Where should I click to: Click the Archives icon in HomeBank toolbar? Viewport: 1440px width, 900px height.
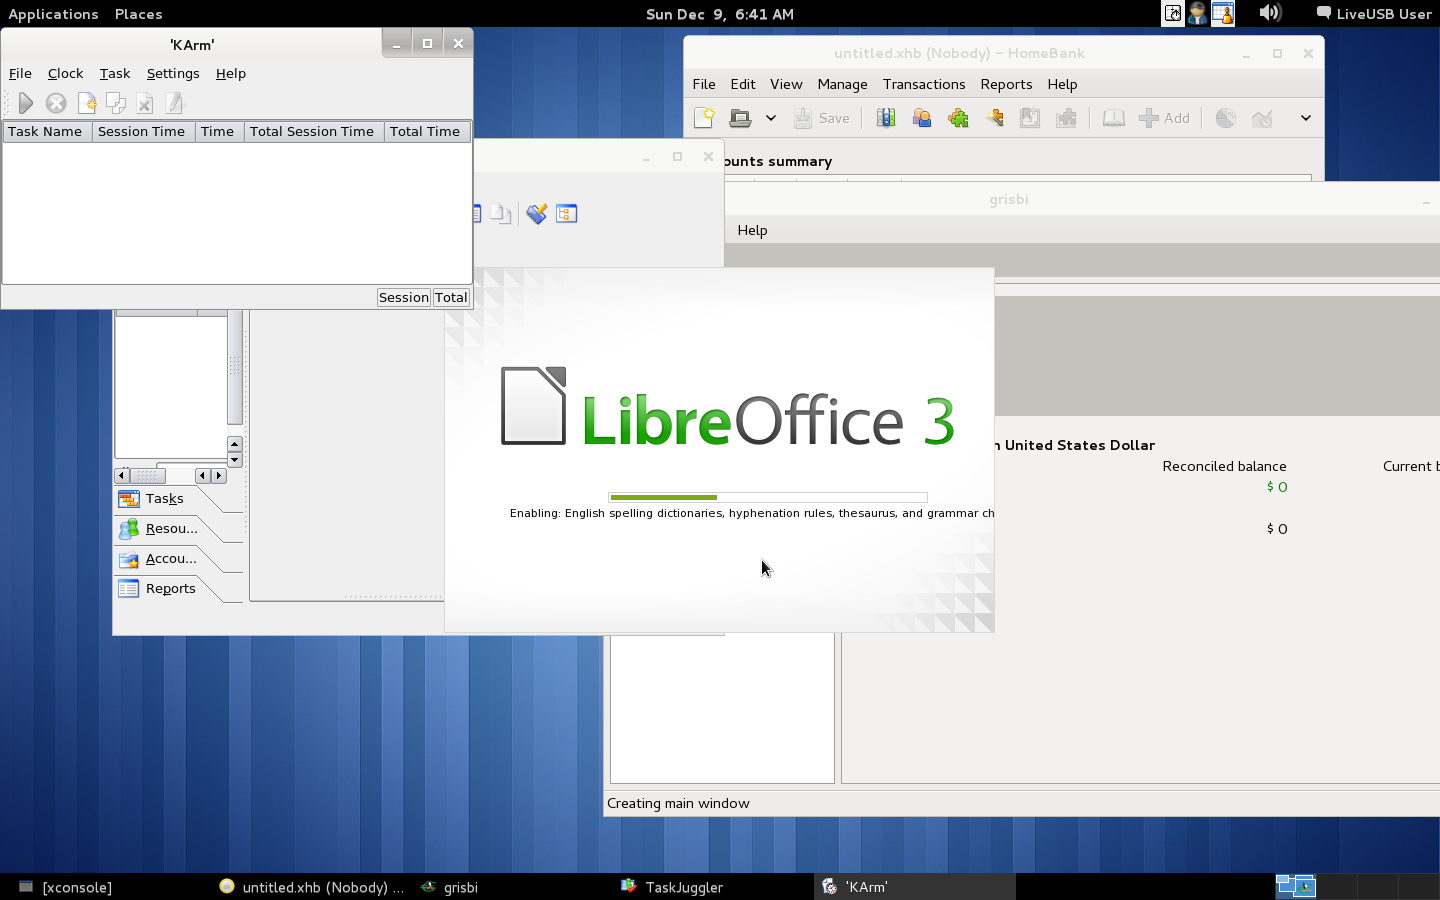click(x=1030, y=118)
